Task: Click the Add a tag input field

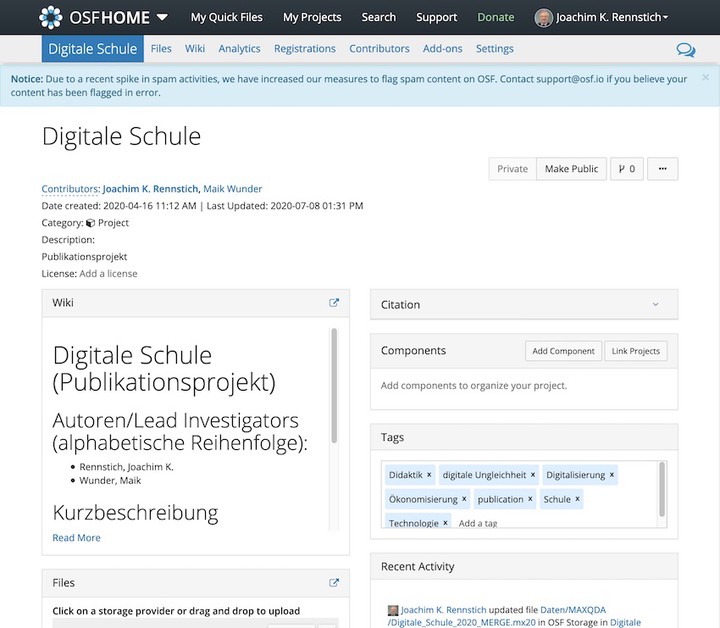Action: 478,523
